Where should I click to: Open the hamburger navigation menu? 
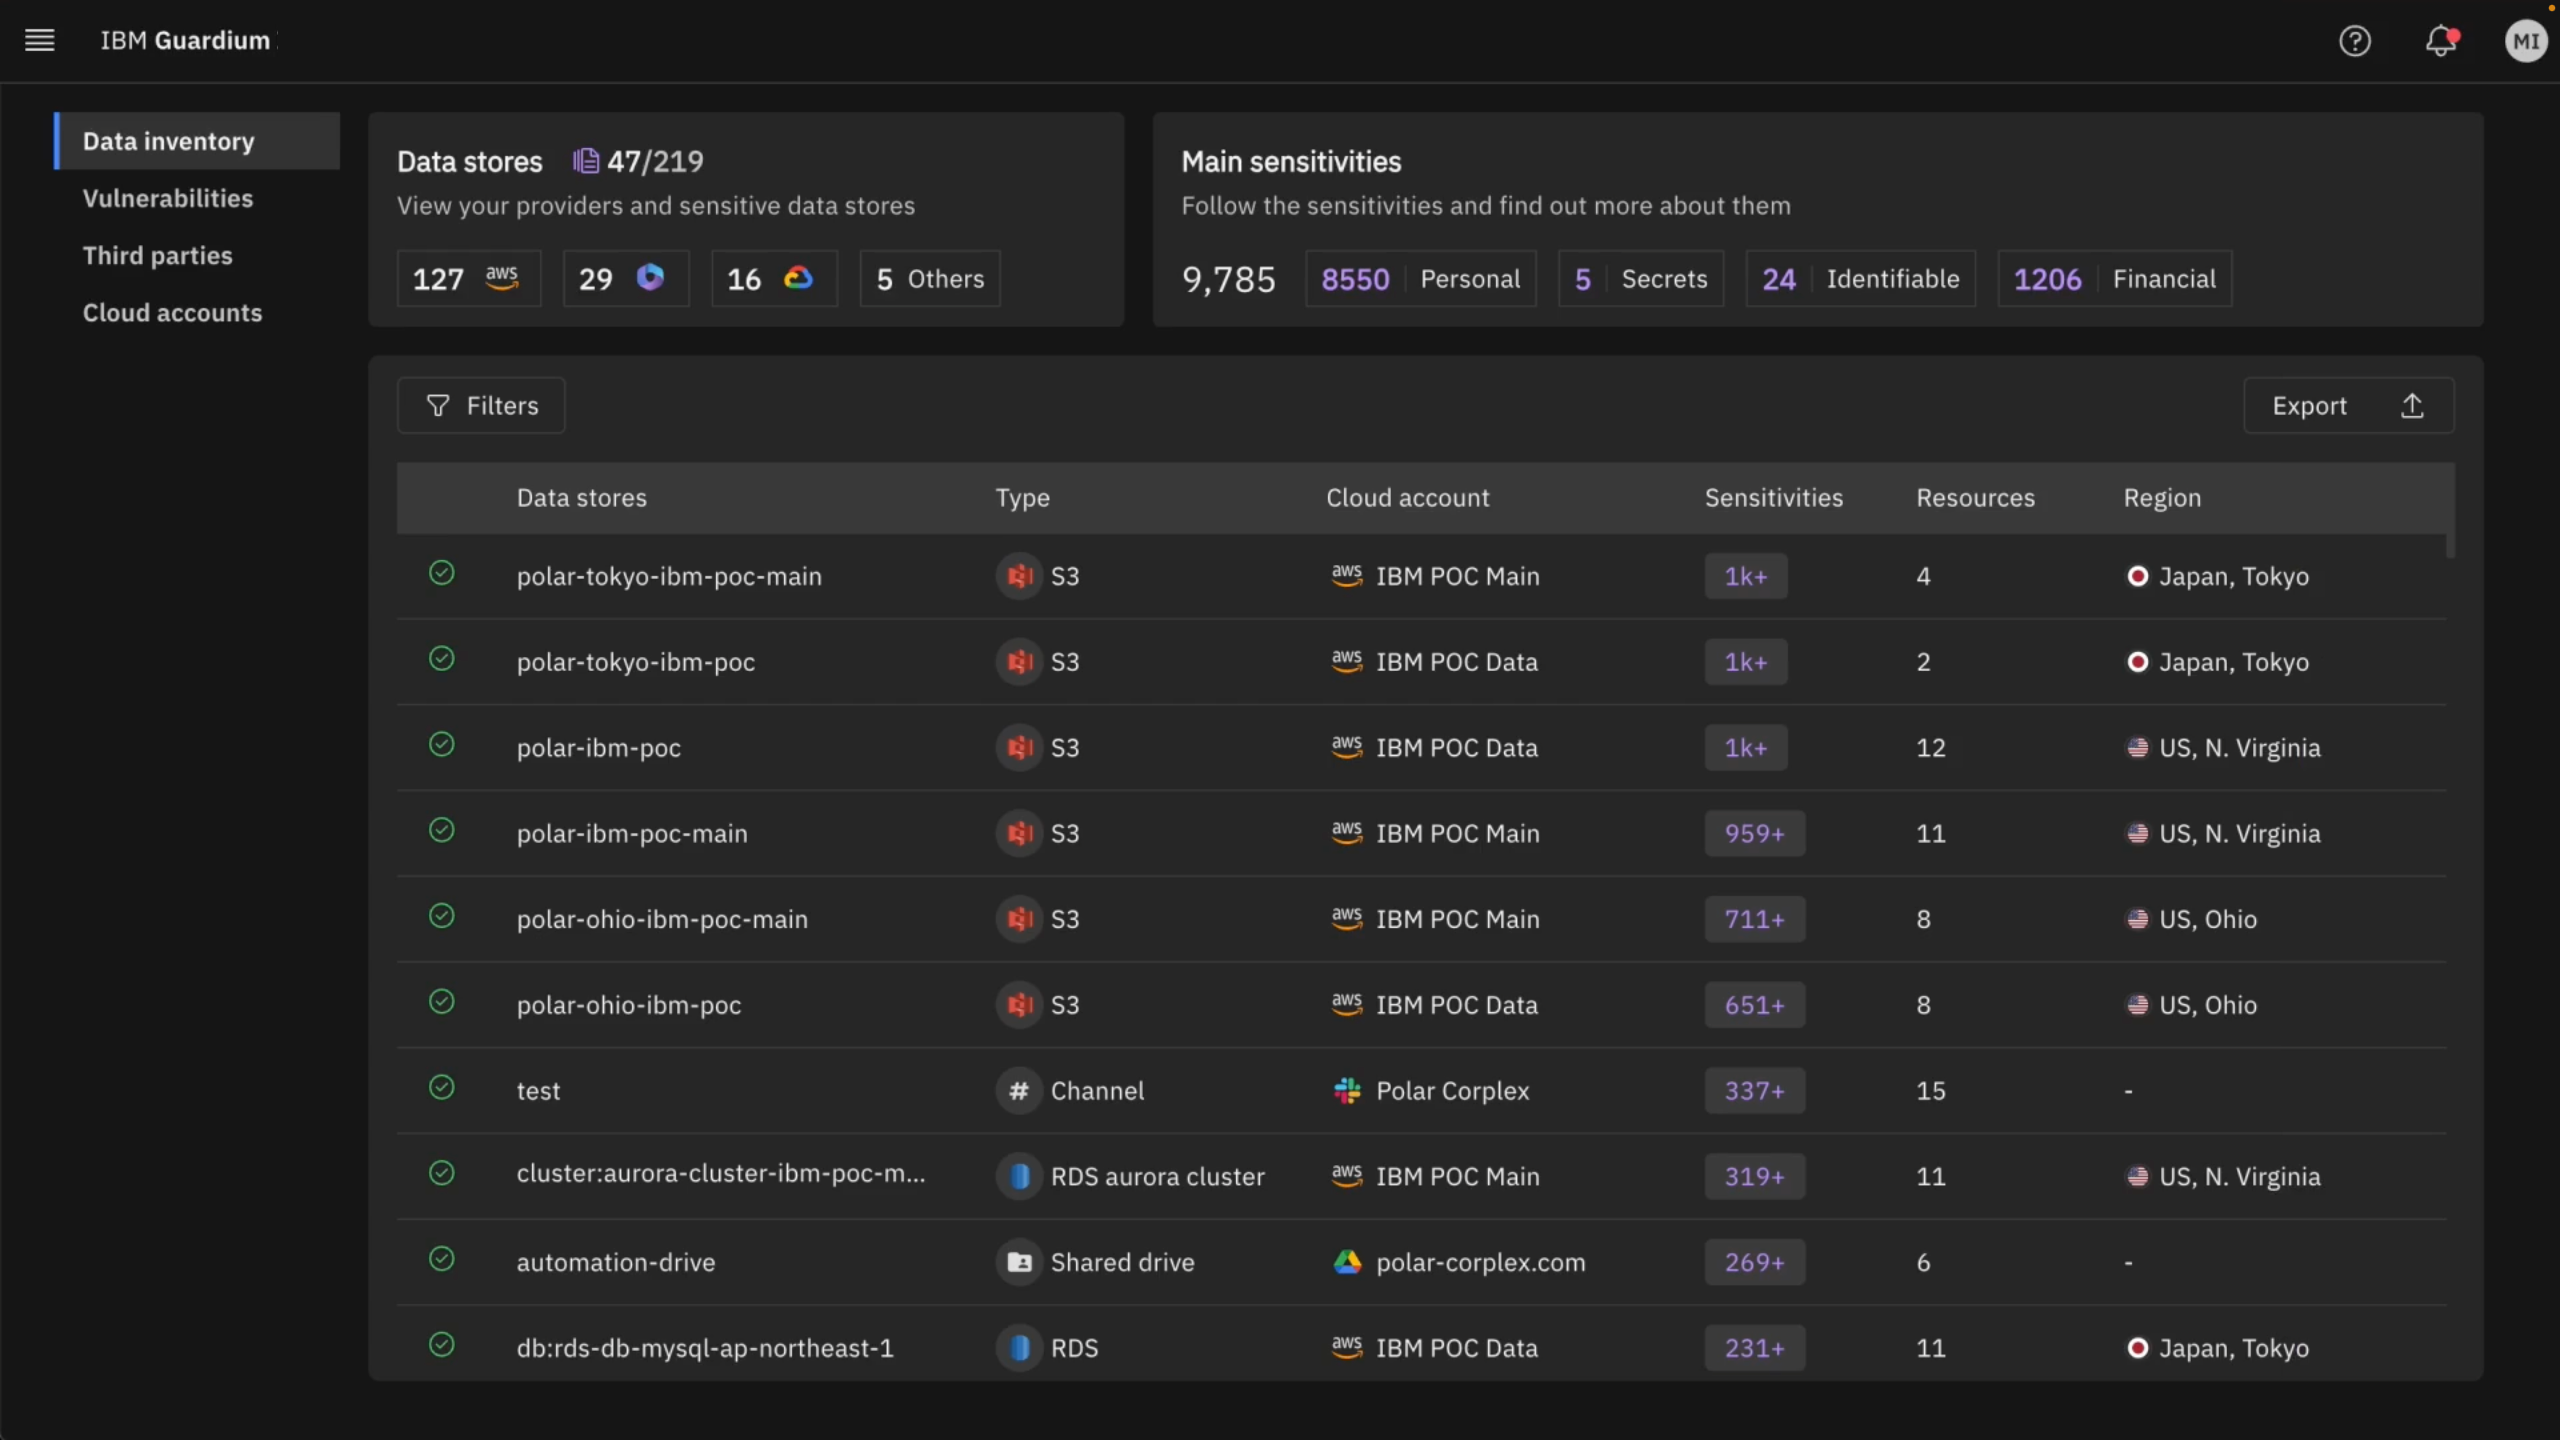[38, 40]
